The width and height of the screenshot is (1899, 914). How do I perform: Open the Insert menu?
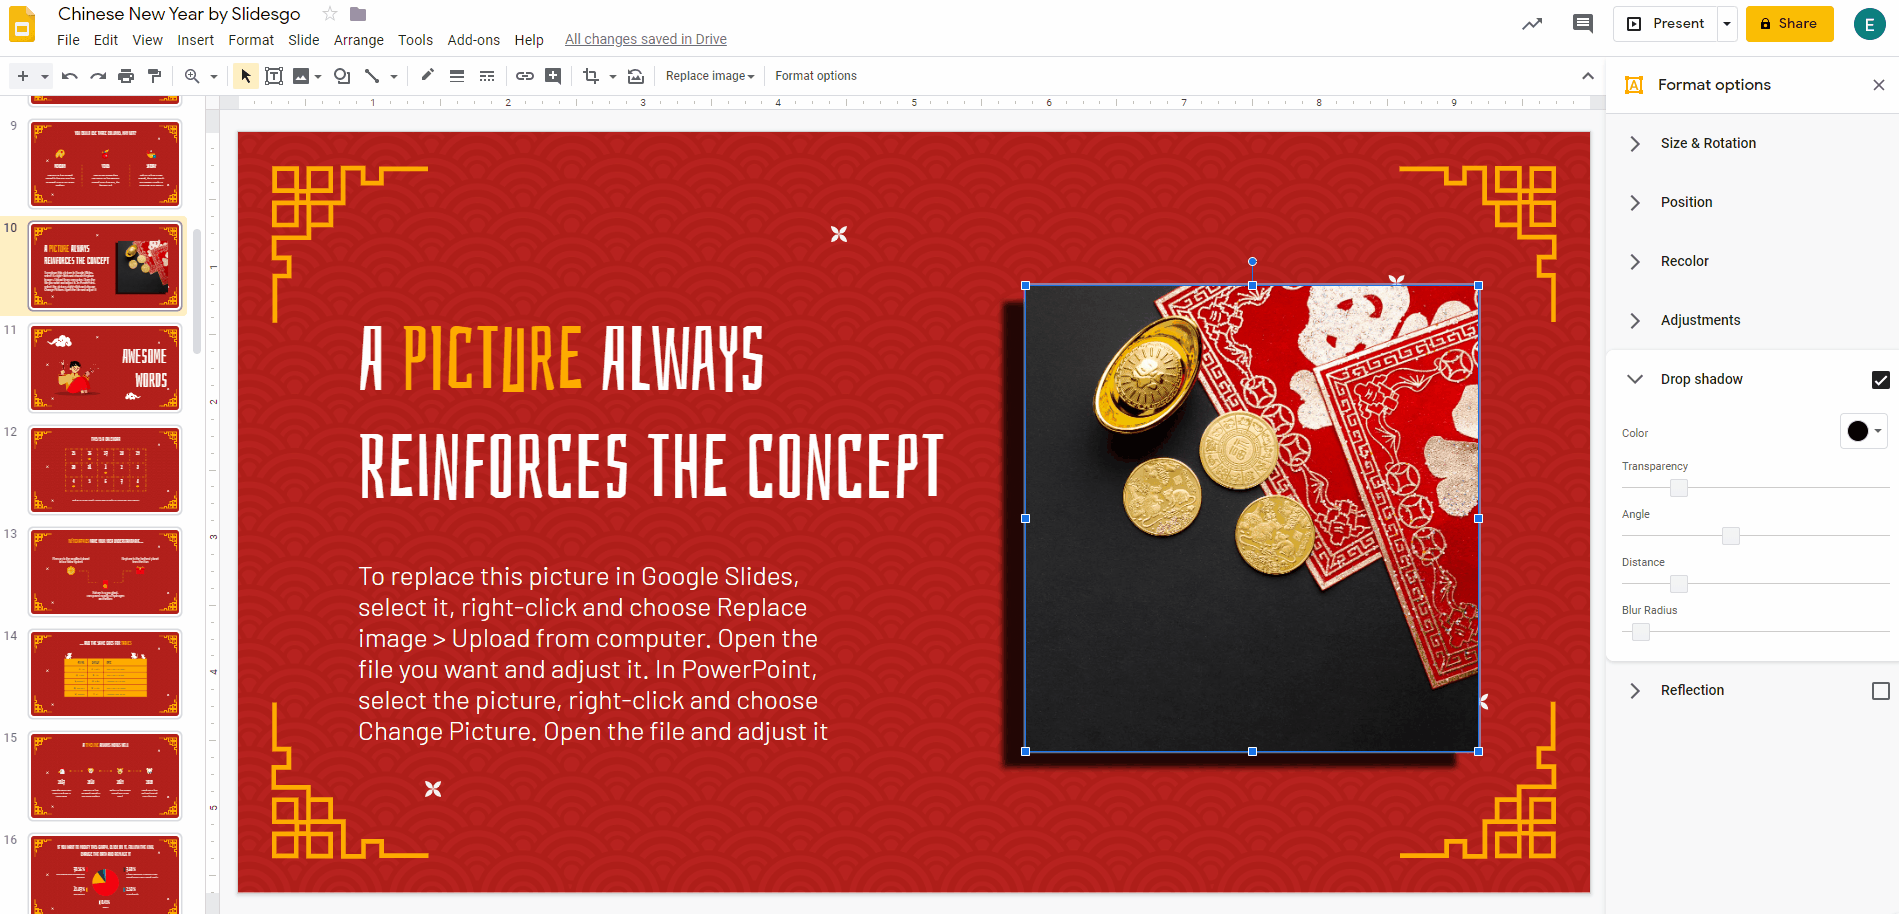point(196,40)
